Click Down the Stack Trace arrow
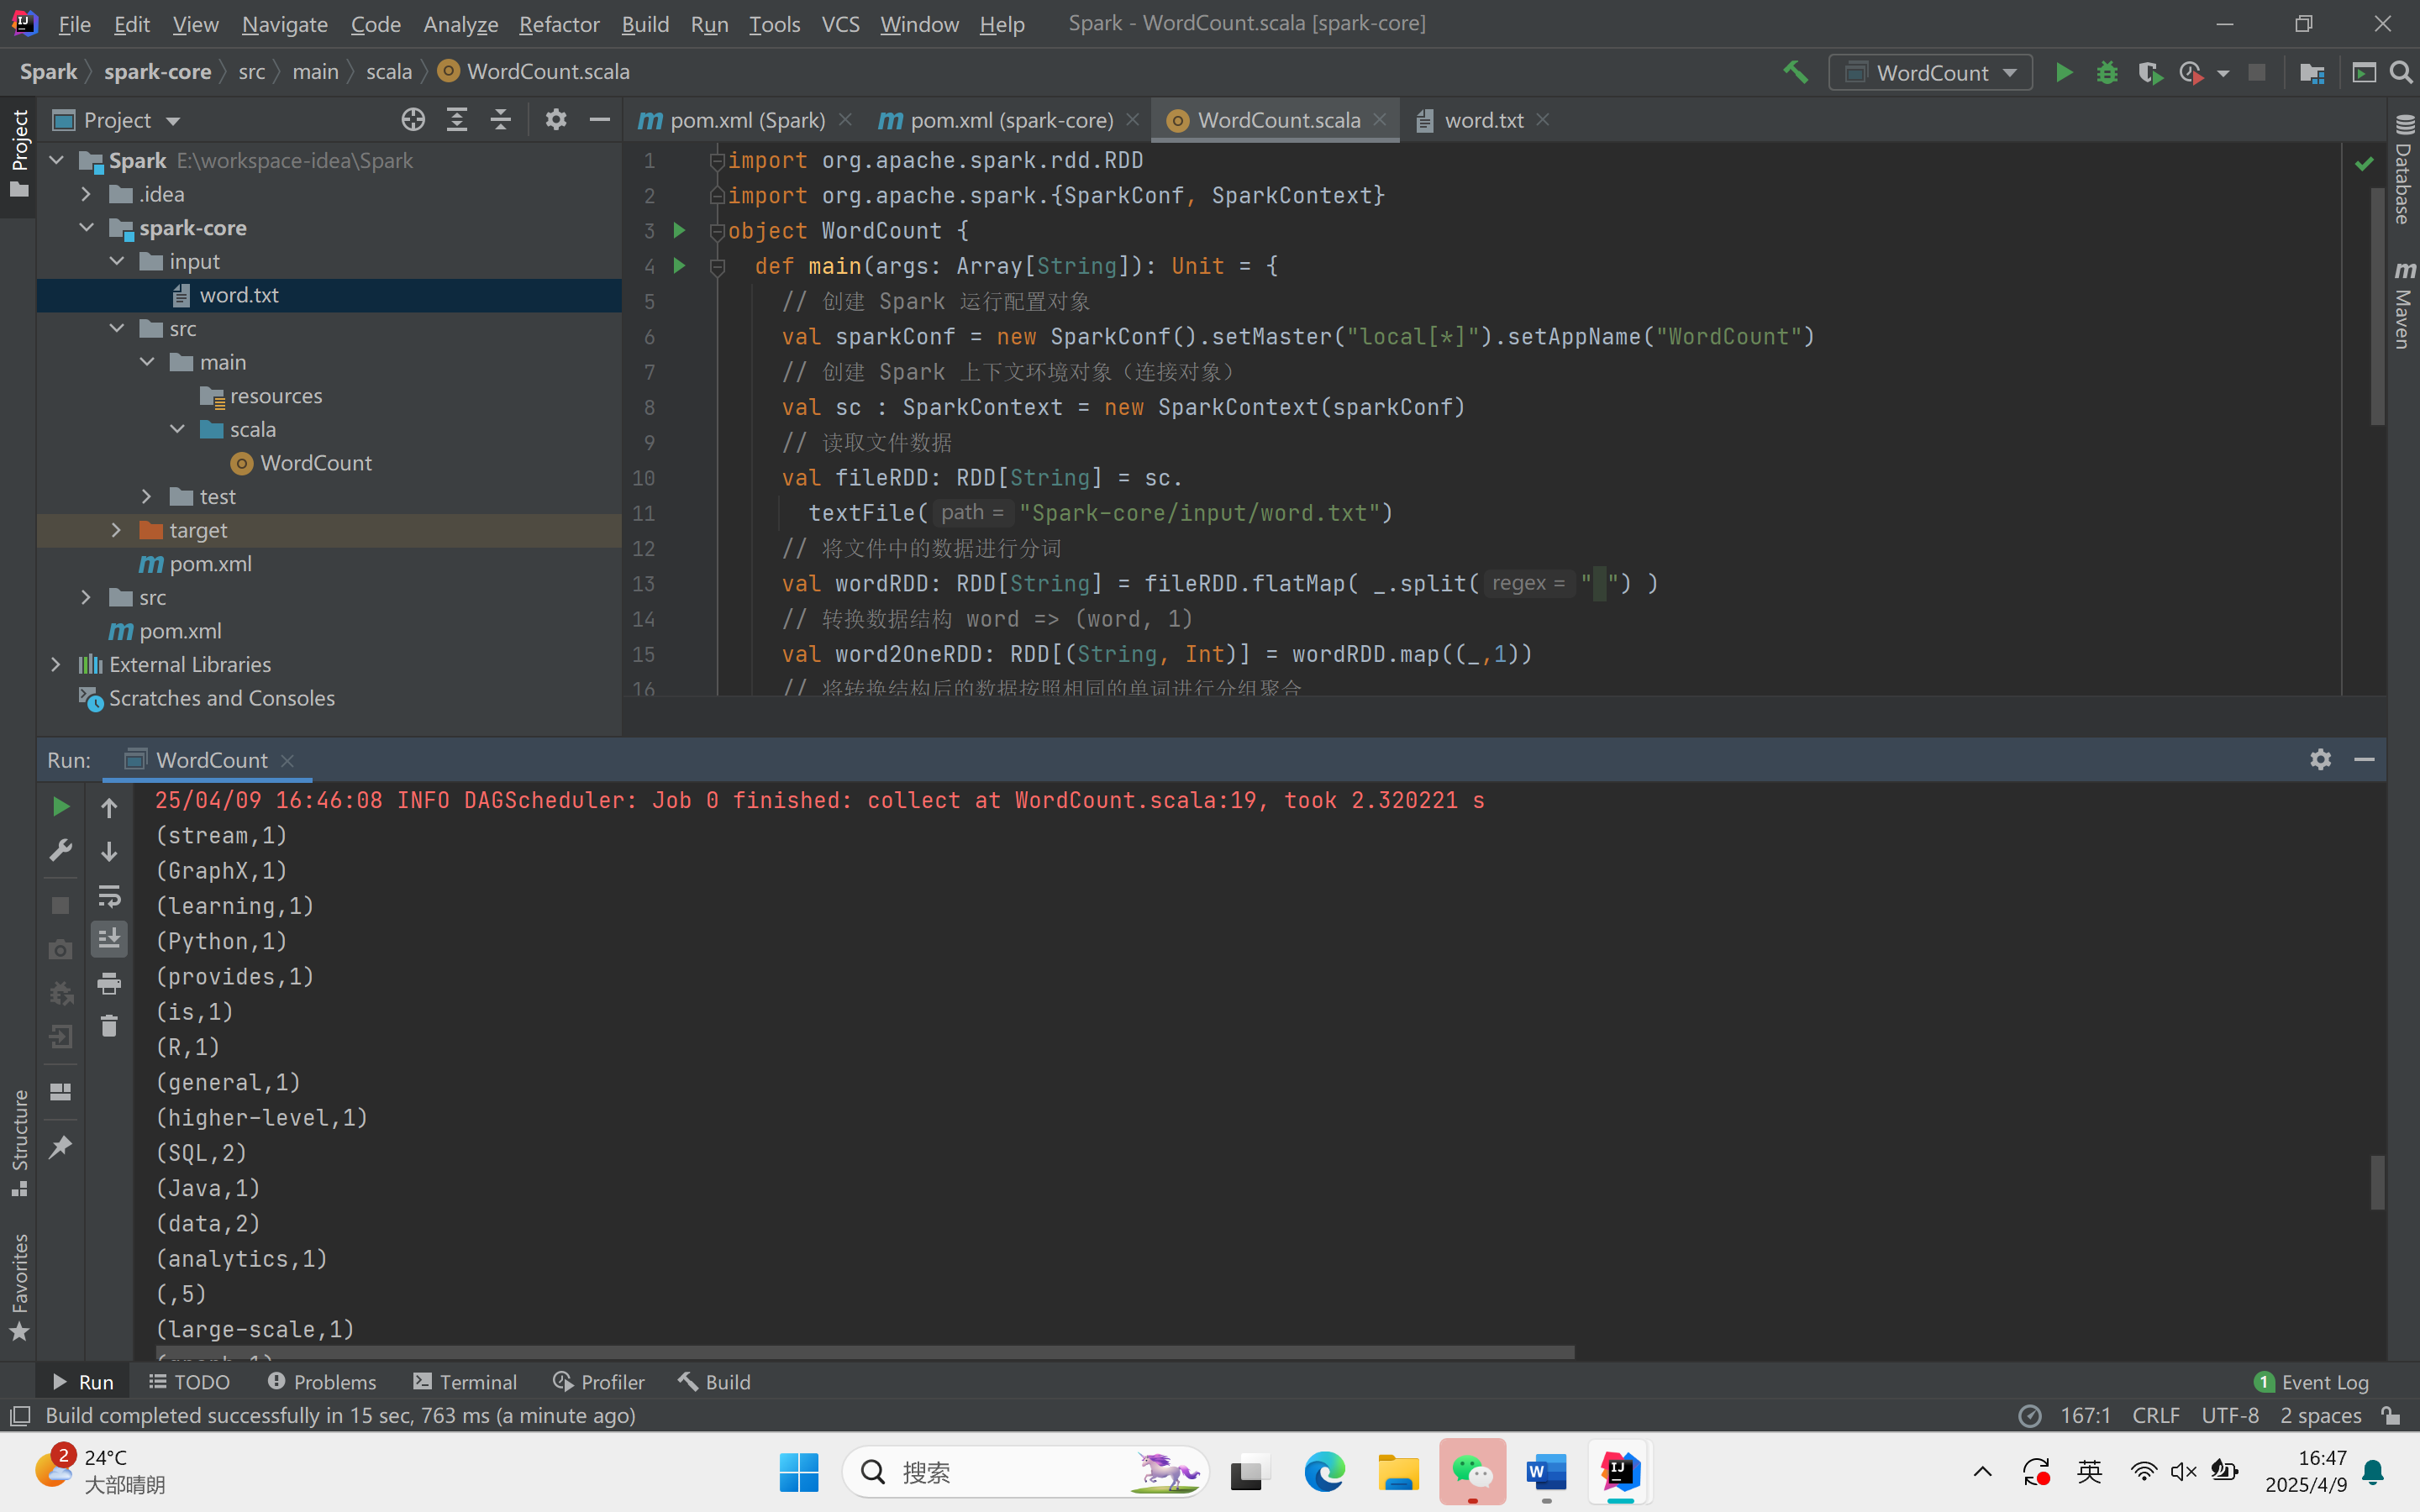 coord(109,851)
